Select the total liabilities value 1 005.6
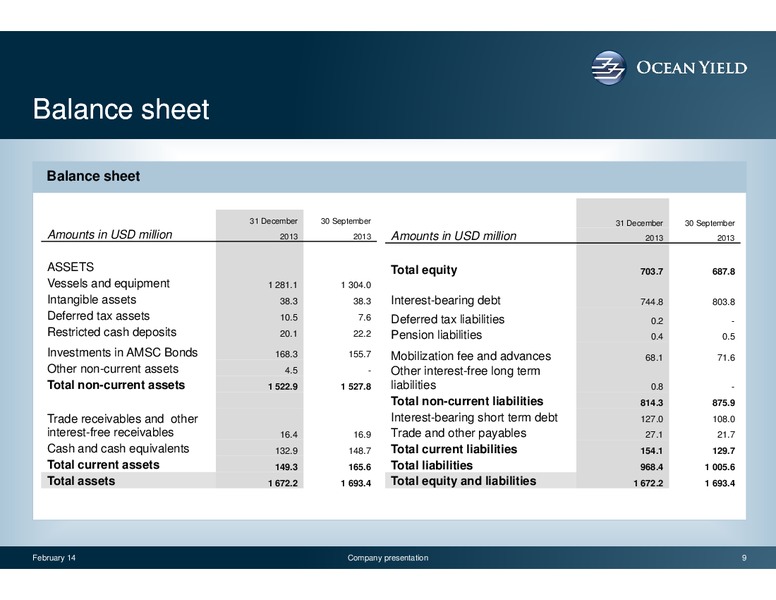Image resolution: width=776 pixels, height=600 pixels. click(x=720, y=467)
